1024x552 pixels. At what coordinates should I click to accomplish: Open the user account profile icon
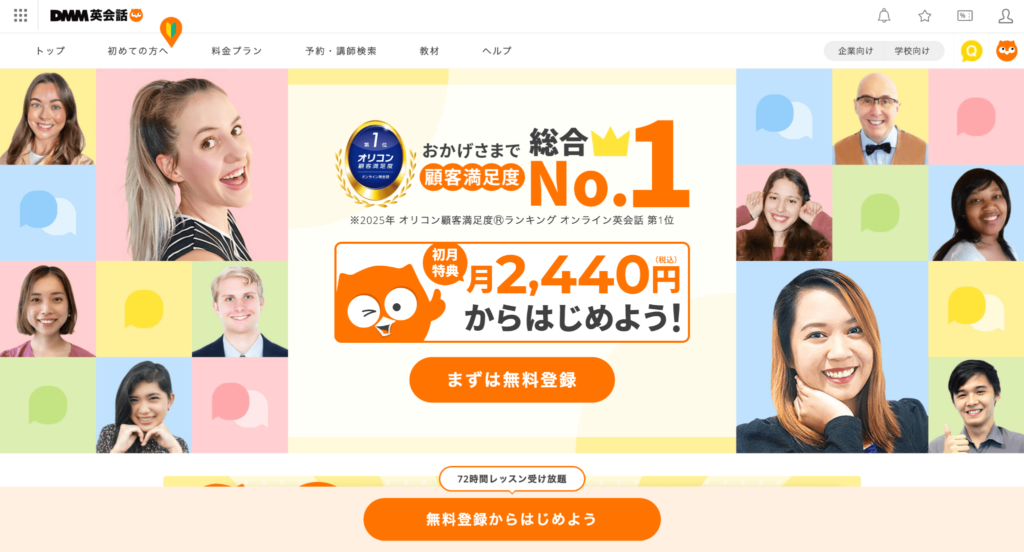[x=1006, y=16]
